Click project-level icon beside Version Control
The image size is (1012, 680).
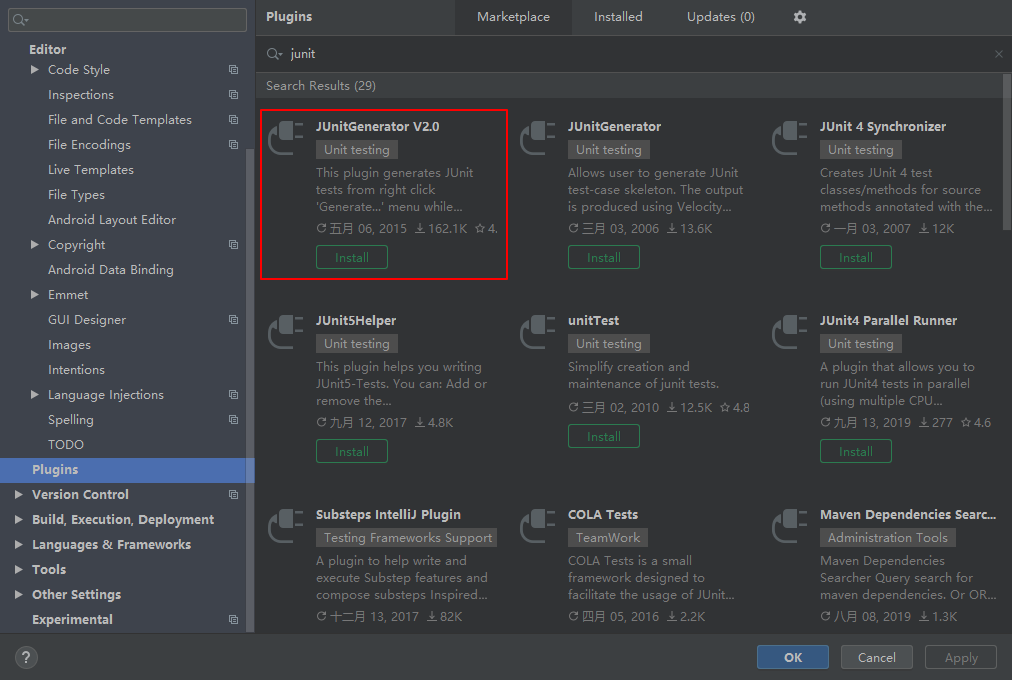click(x=234, y=495)
